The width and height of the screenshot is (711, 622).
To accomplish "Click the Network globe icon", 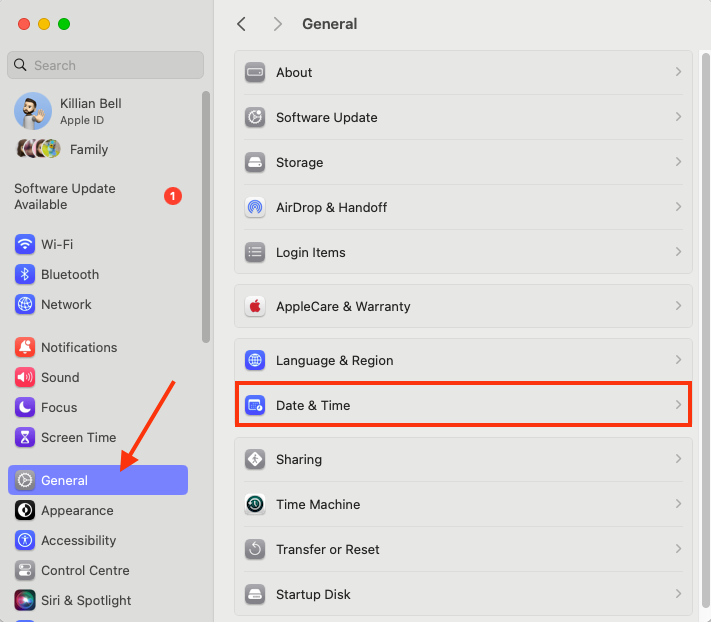I will point(25,304).
